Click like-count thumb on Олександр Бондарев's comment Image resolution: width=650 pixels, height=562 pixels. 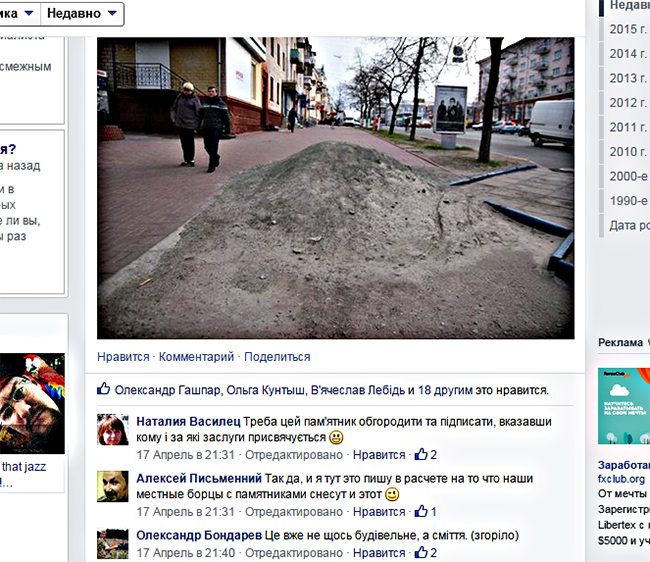point(422,553)
